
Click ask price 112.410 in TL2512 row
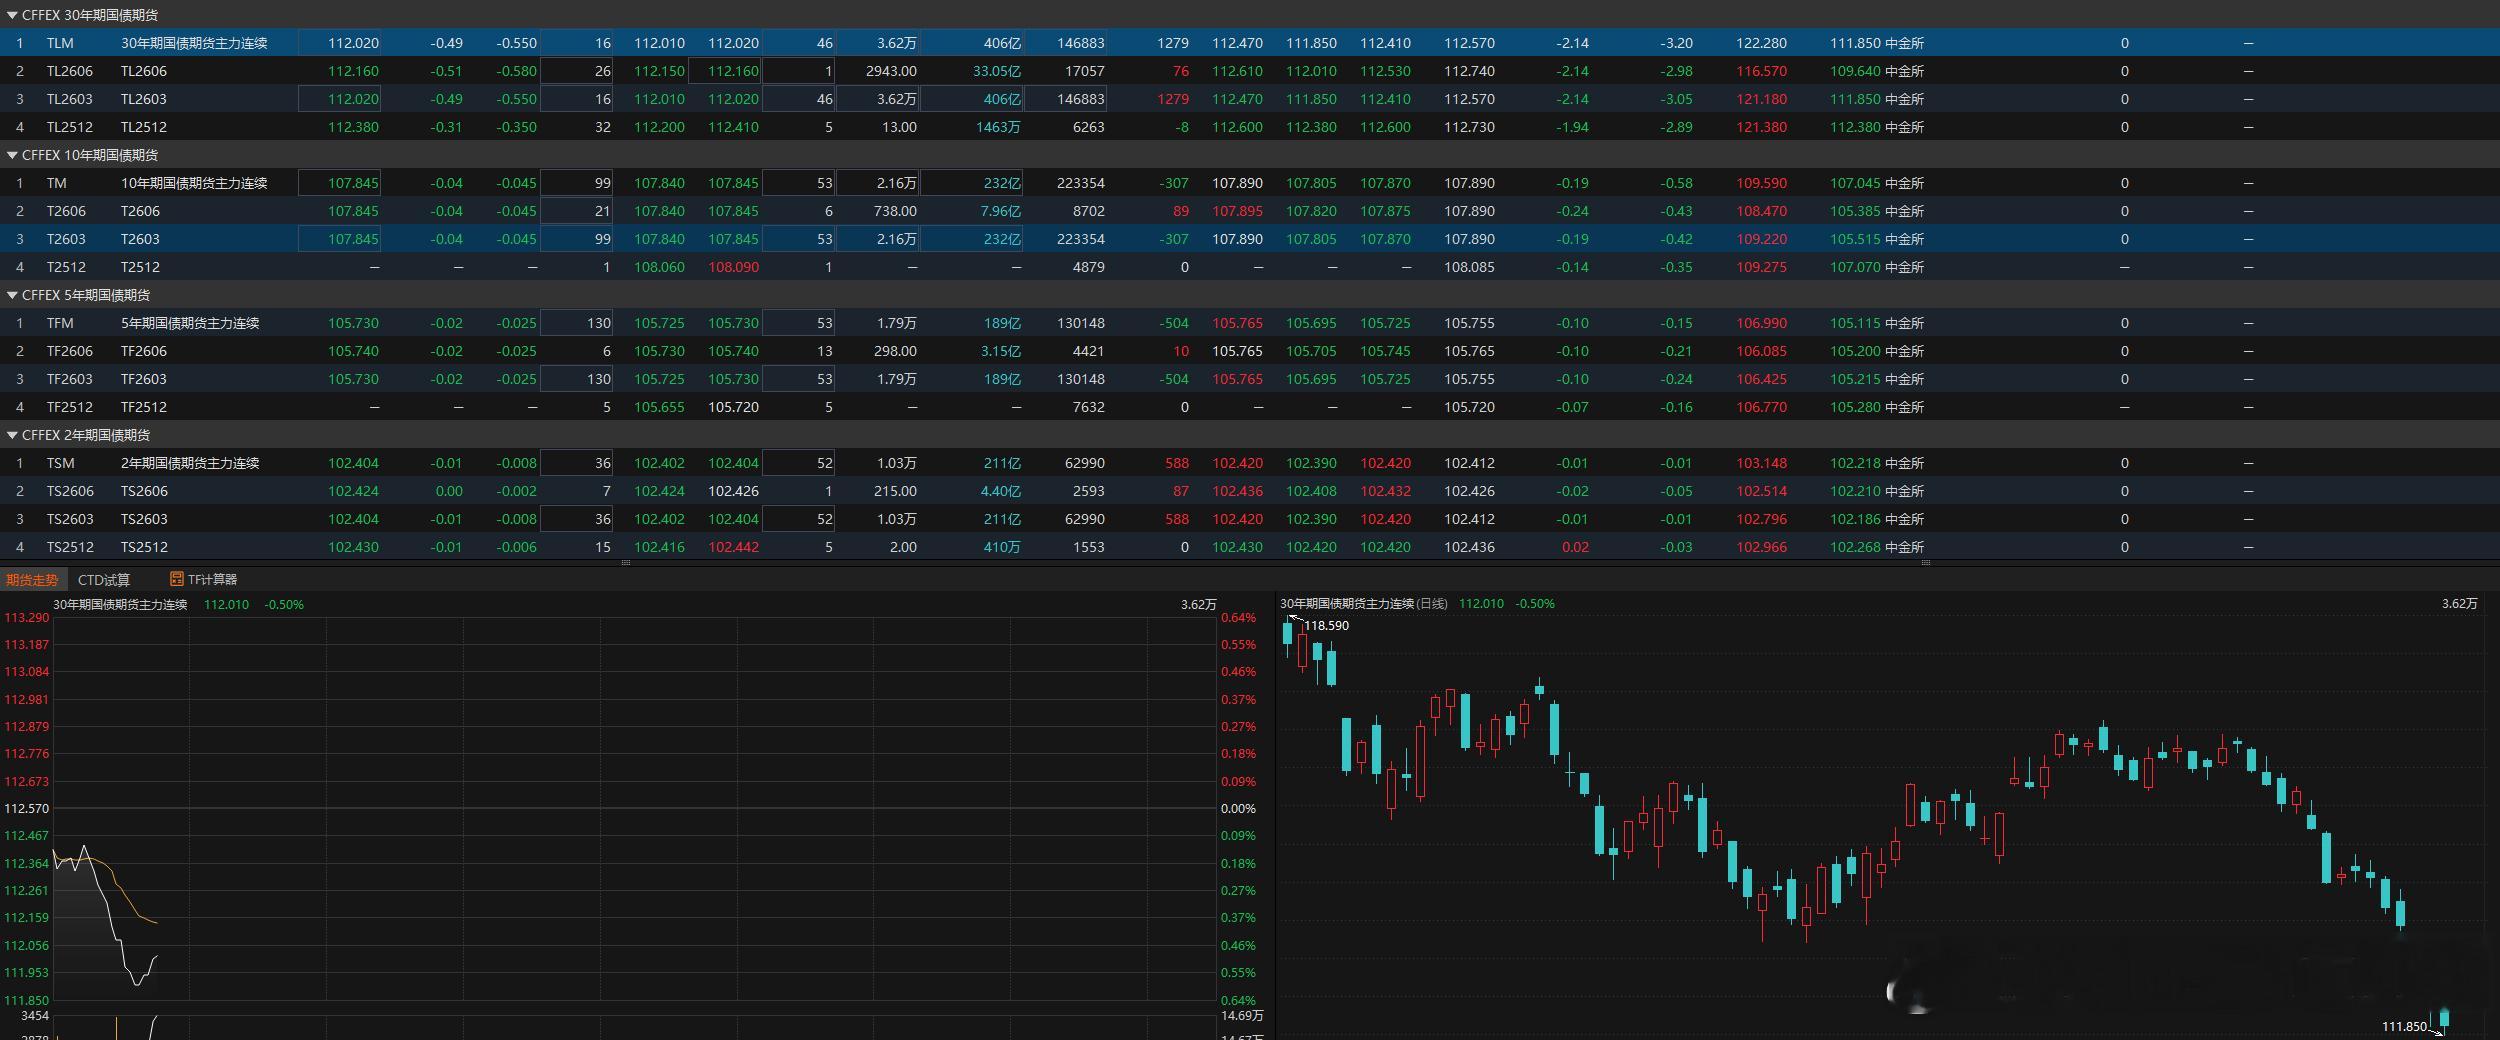pyautogui.click(x=733, y=127)
